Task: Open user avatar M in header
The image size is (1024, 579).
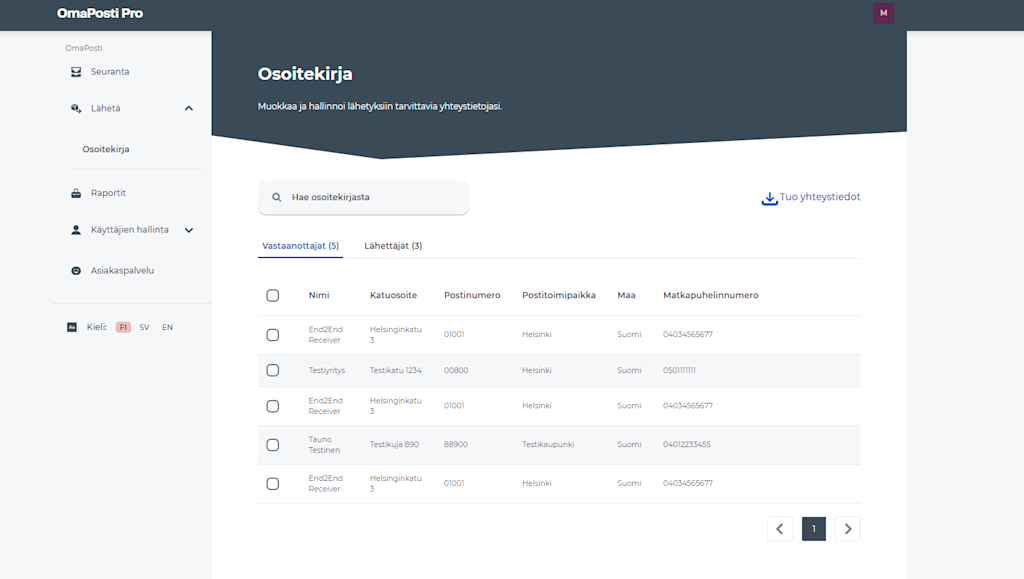Action: click(x=884, y=13)
